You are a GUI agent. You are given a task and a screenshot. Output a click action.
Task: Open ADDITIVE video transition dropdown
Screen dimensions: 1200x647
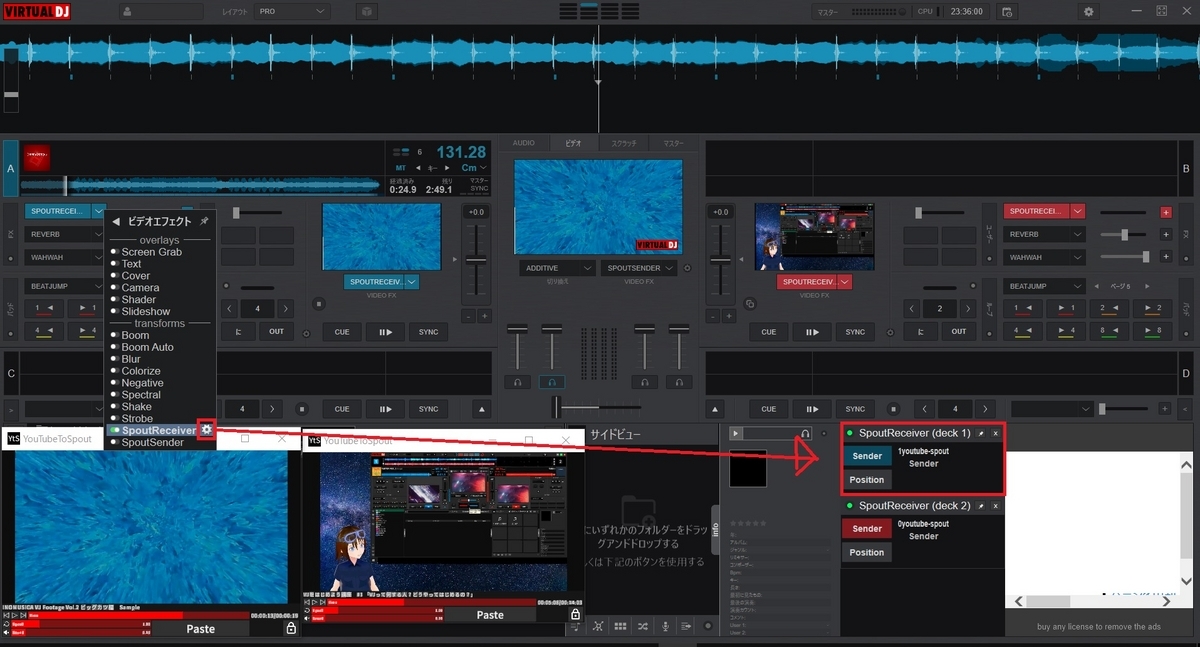coord(558,268)
